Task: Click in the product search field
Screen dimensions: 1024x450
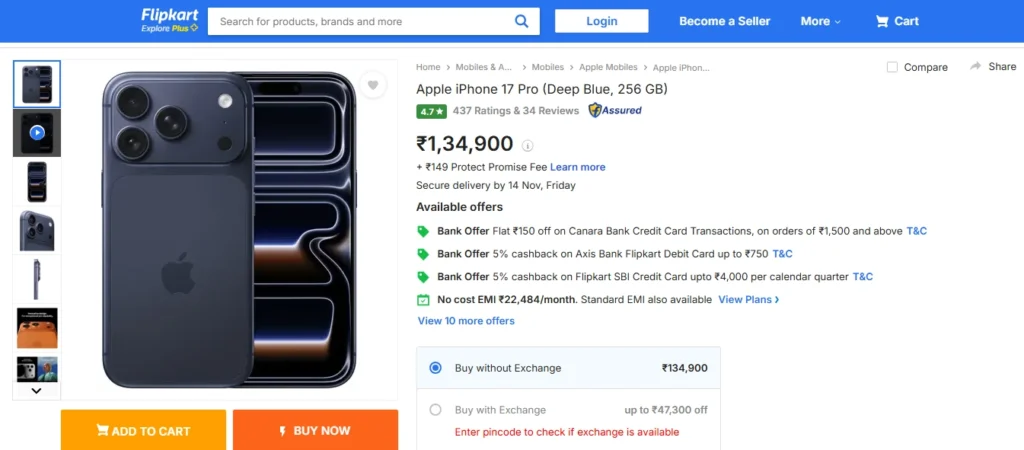Action: 360,21
